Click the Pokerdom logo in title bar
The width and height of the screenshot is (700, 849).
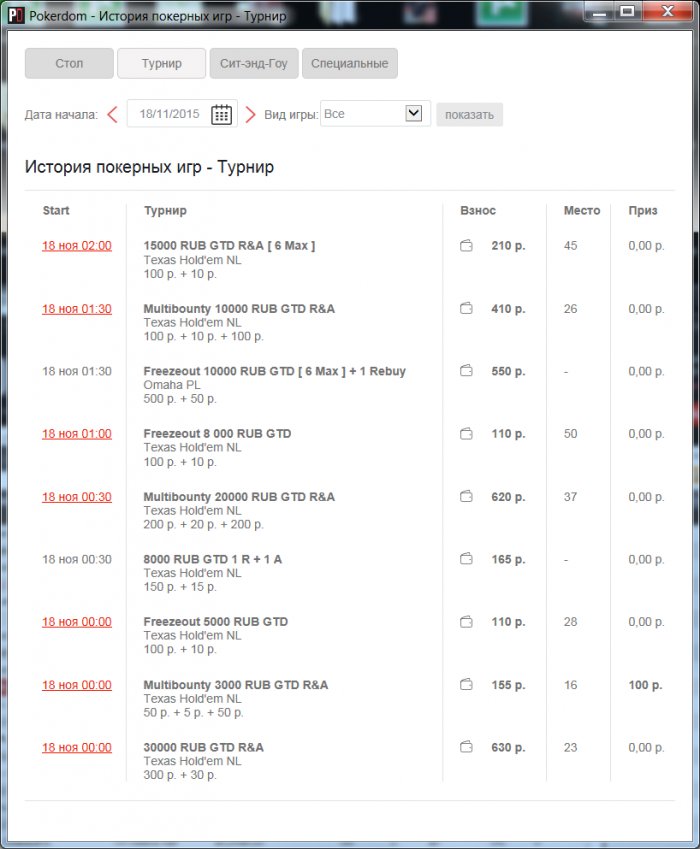(15, 16)
